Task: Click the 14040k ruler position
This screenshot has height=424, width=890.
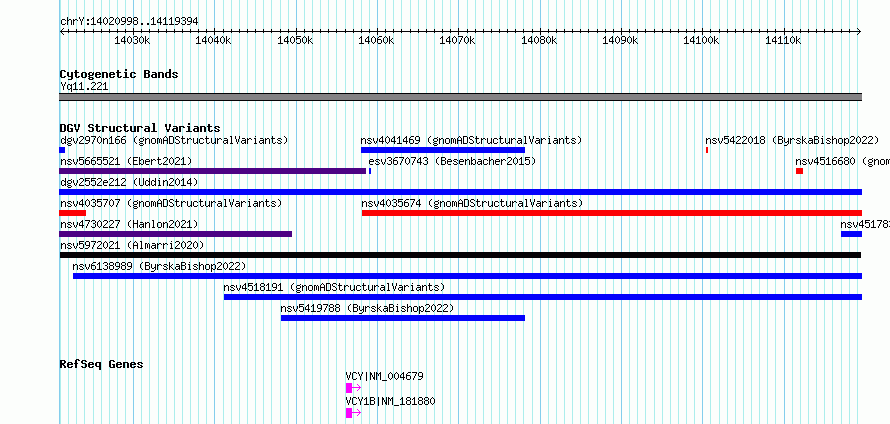Action: [213, 41]
